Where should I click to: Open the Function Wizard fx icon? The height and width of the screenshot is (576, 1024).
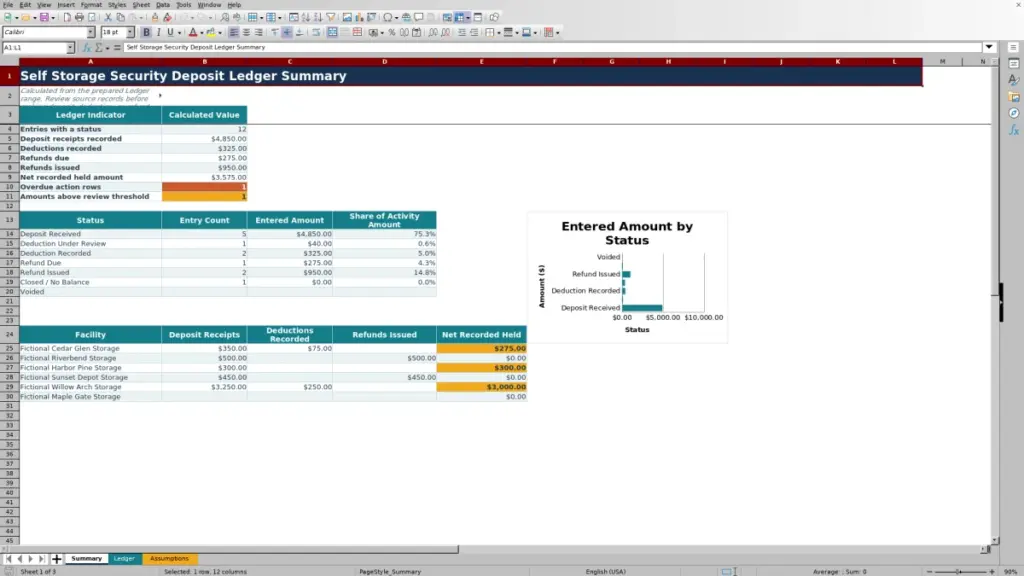point(86,47)
